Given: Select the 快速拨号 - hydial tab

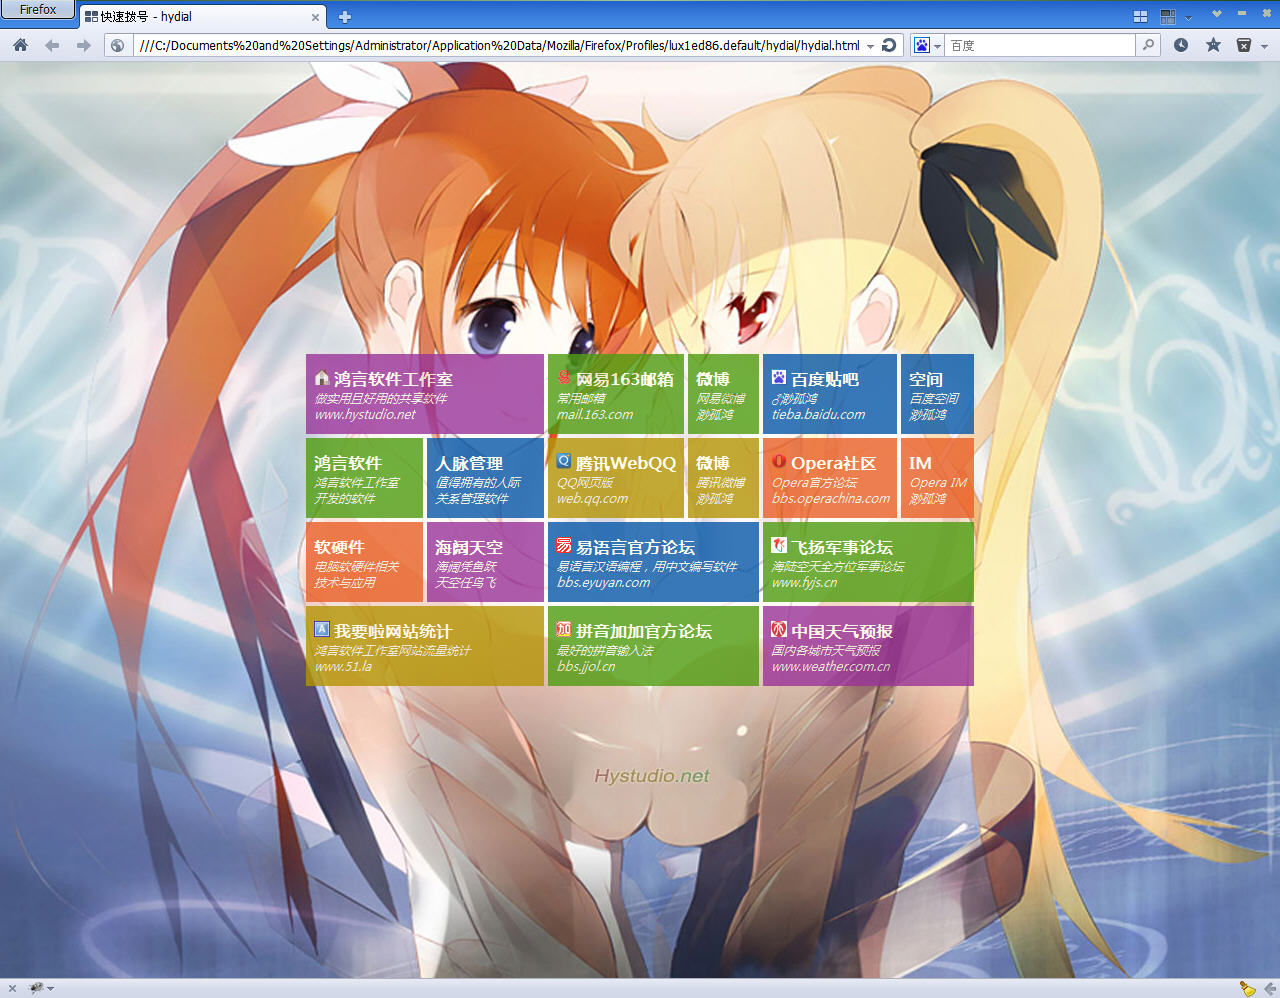Looking at the screenshot, I should (202, 16).
